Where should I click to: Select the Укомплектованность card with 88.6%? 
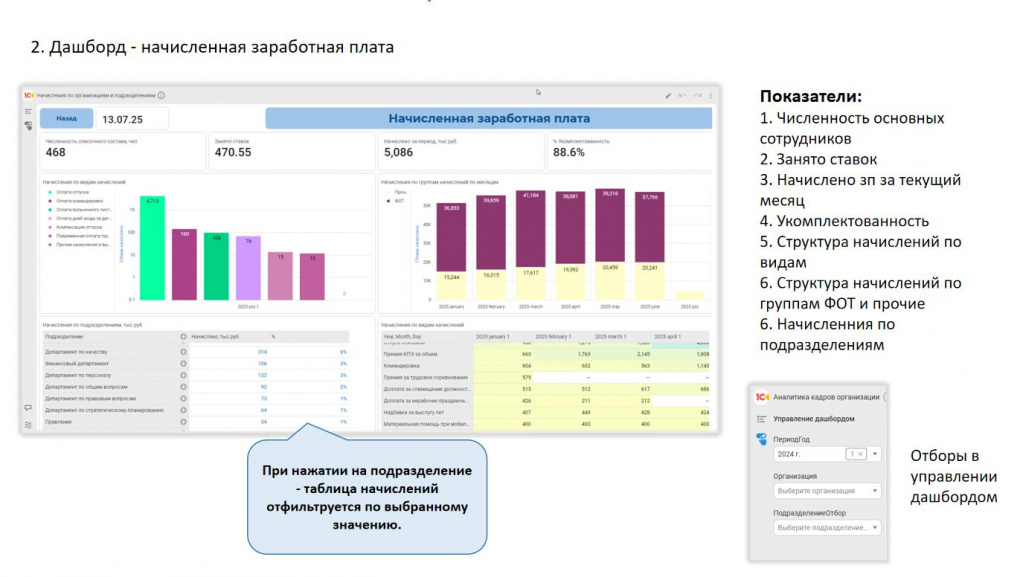[x=630, y=151]
